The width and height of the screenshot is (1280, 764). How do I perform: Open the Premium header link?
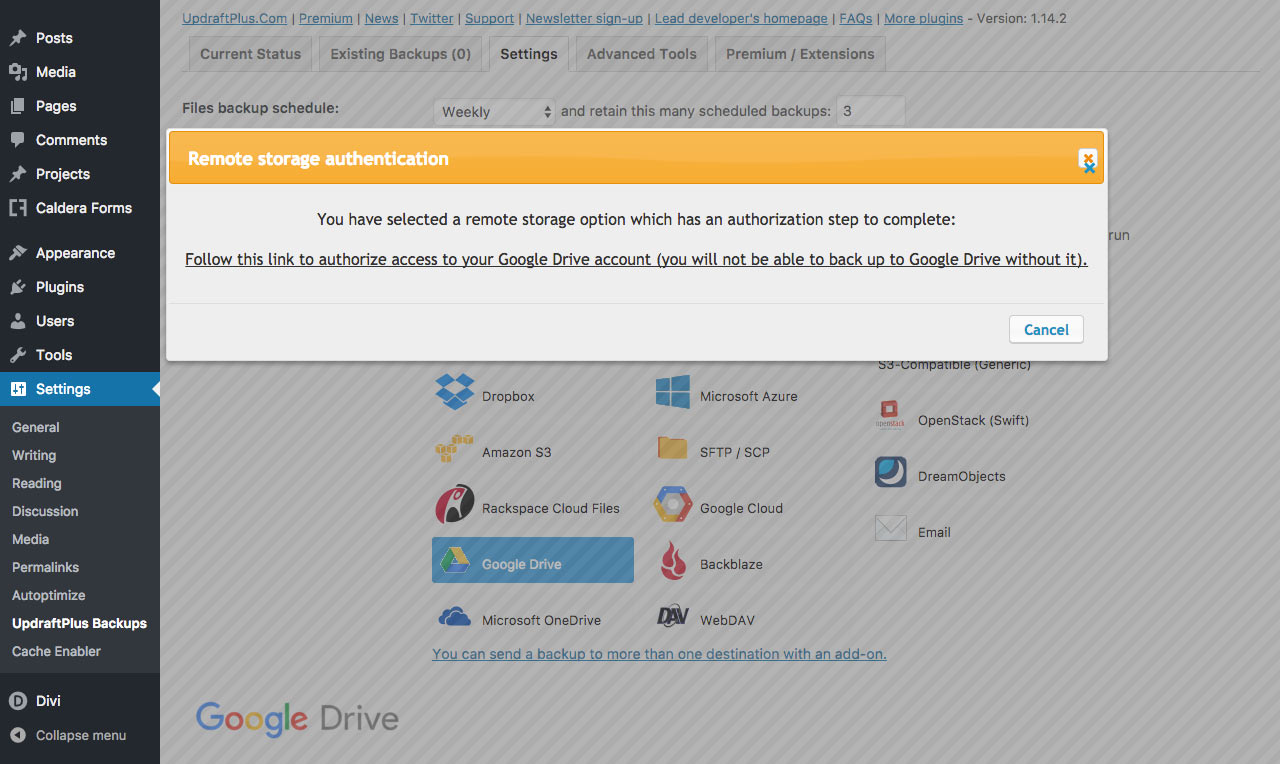click(326, 18)
